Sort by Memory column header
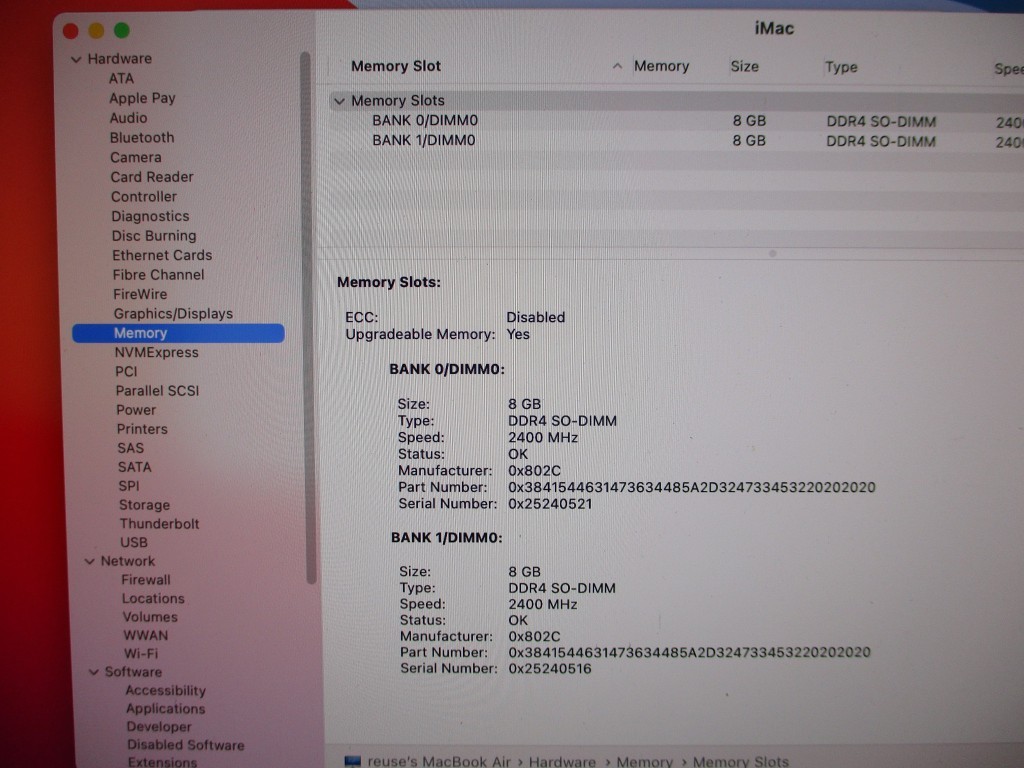This screenshot has height=768, width=1024. pyautogui.click(x=662, y=66)
